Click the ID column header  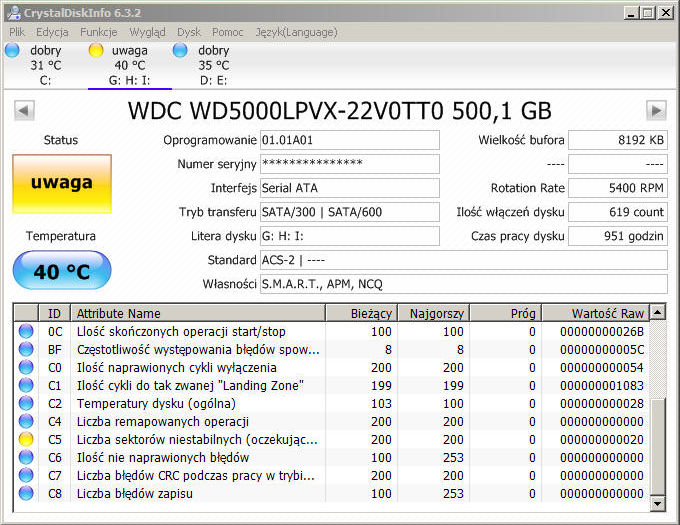[55, 313]
